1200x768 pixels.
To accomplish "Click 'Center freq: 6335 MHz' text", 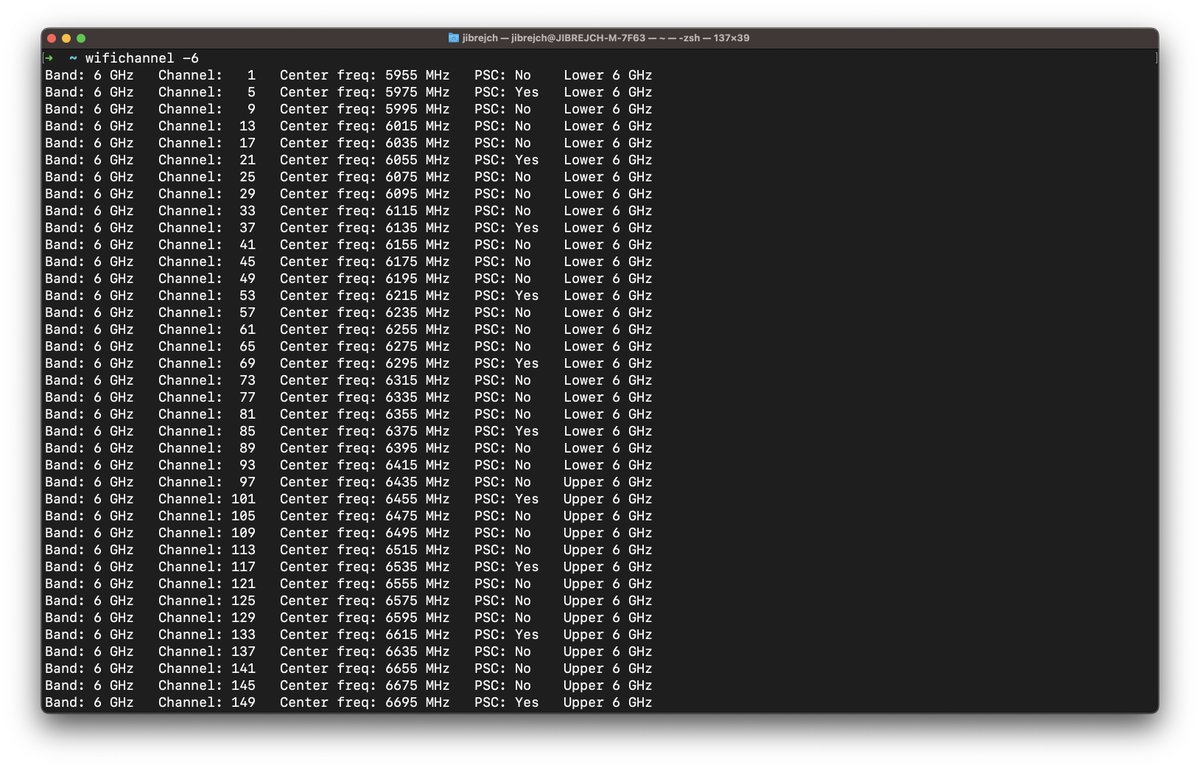I will pyautogui.click(x=364, y=398).
